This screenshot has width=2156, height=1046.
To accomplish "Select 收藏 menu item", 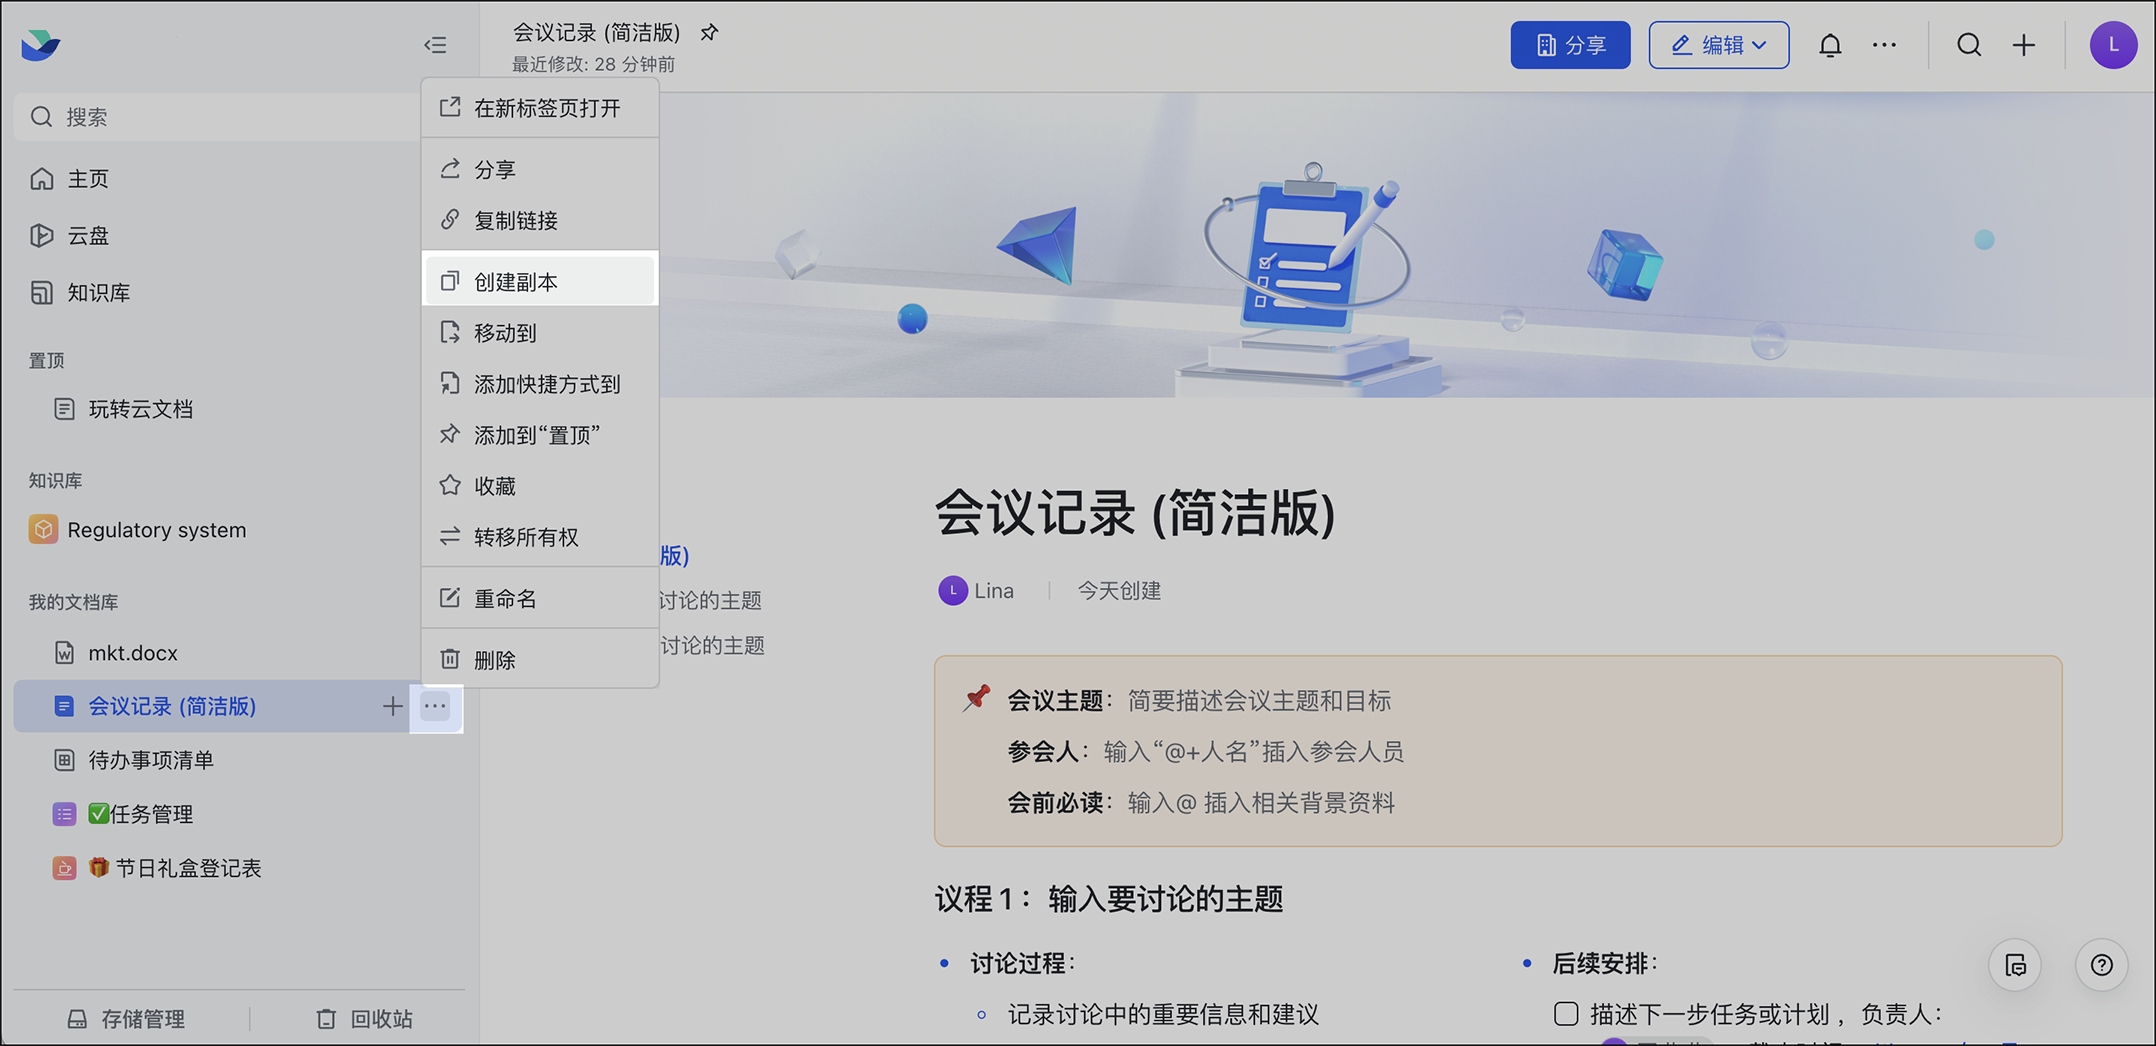I will tap(540, 486).
